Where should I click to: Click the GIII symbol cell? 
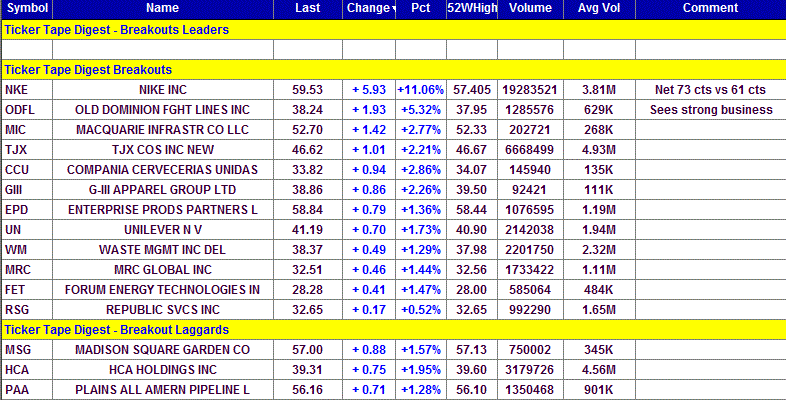(27, 190)
